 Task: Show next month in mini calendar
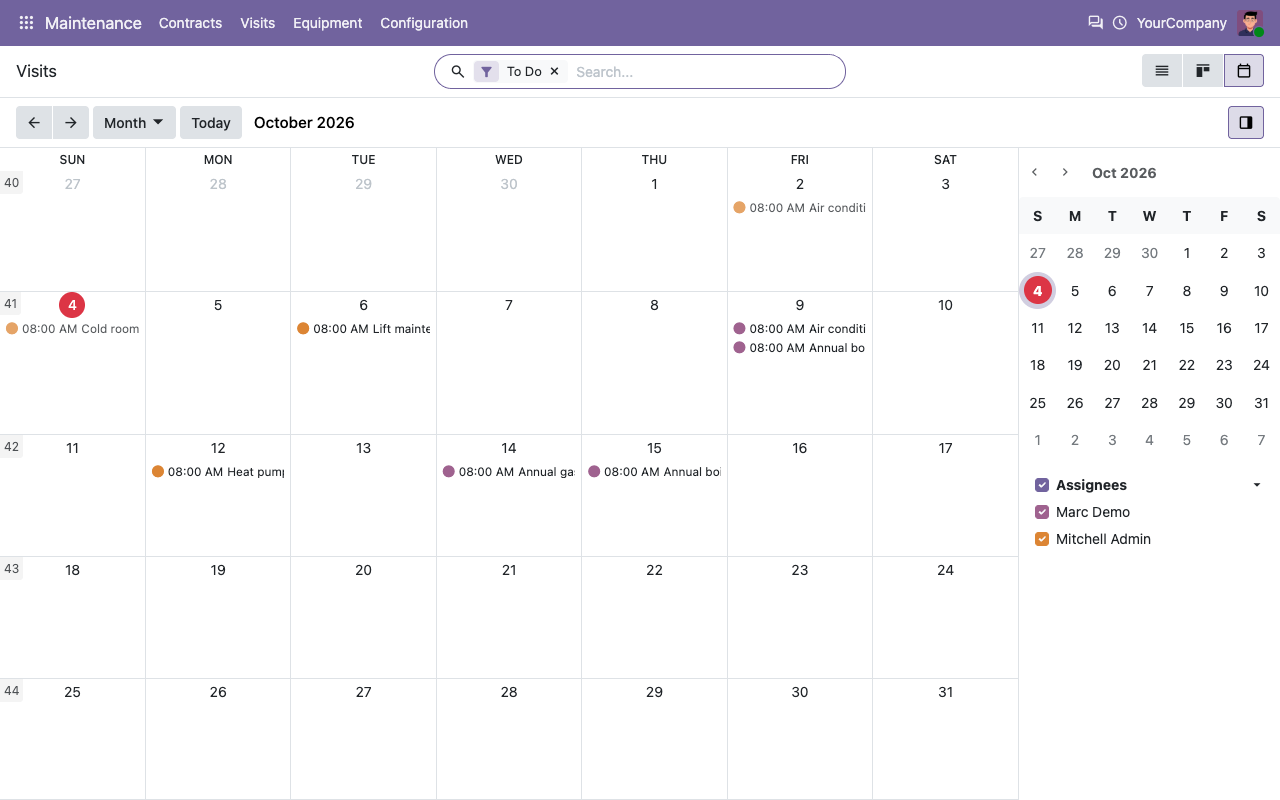1065,173
